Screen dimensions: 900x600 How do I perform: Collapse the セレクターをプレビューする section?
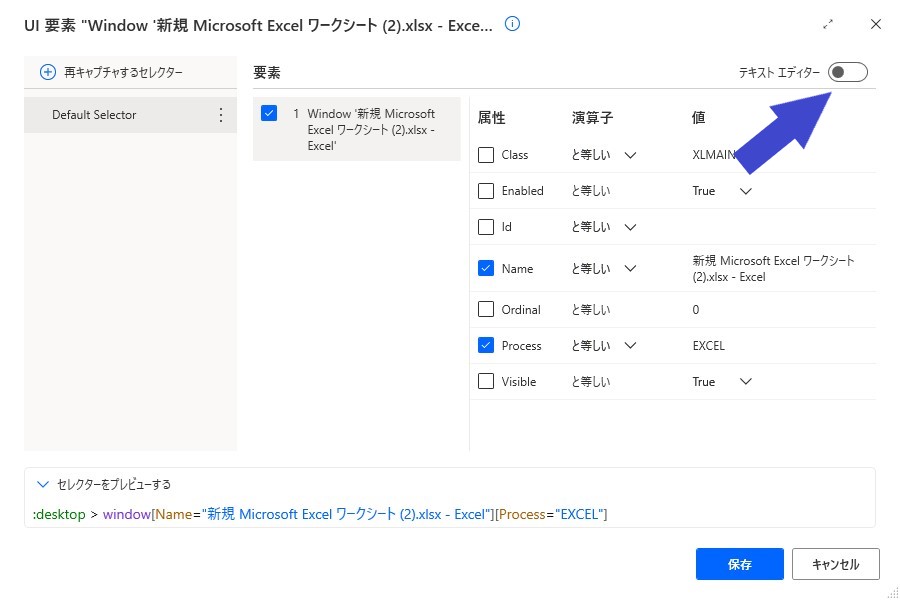[42, 484]
